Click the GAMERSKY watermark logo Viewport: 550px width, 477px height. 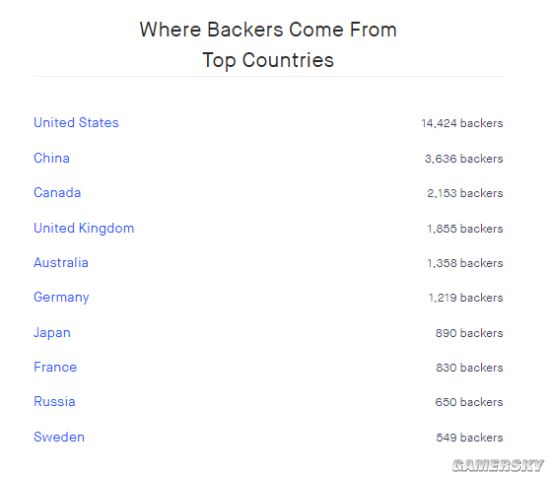pyautogui.click(x=498, y=465)
